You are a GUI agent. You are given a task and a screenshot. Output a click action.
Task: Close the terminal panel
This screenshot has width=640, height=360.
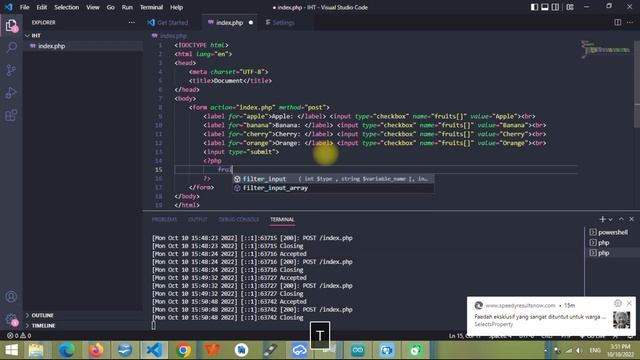point(631,219)
